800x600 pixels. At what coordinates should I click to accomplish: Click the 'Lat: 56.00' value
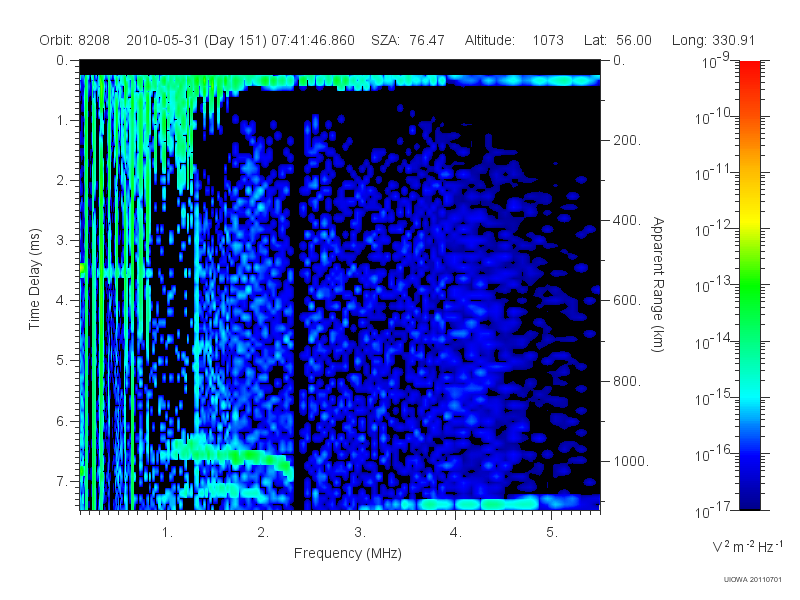618,40
